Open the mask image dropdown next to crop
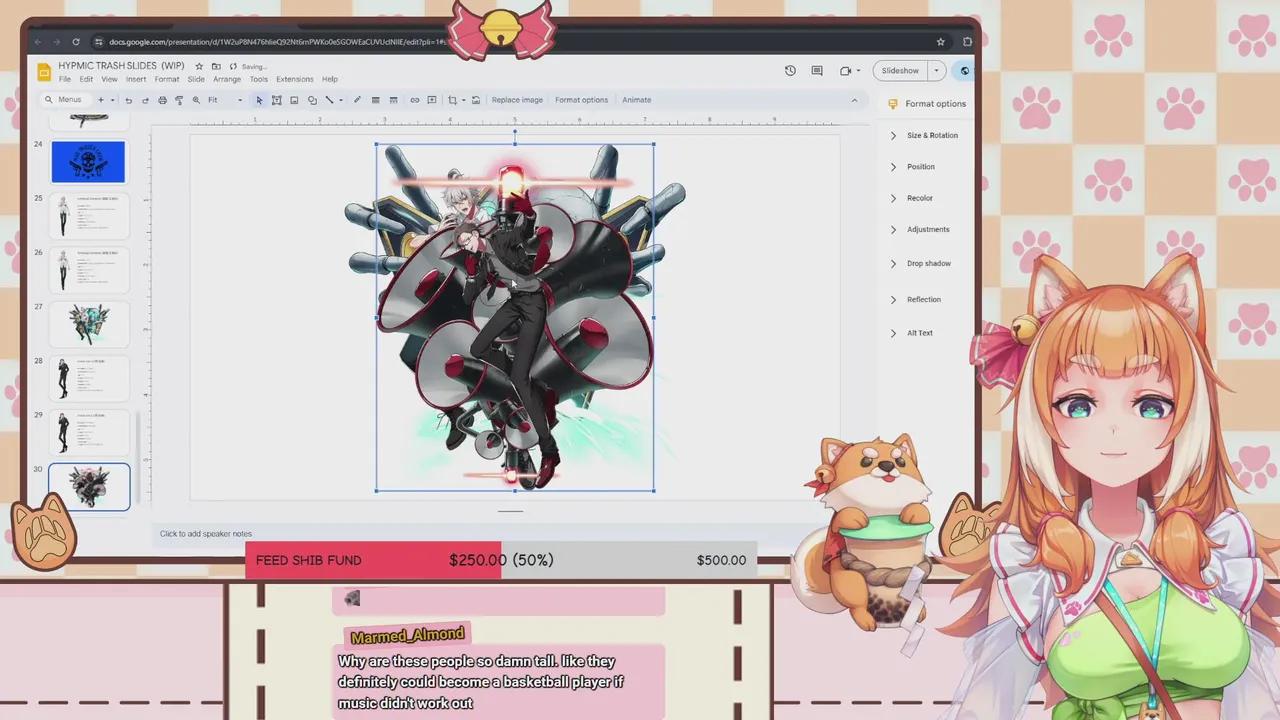Screen dimensions: 1280x720 463,100
